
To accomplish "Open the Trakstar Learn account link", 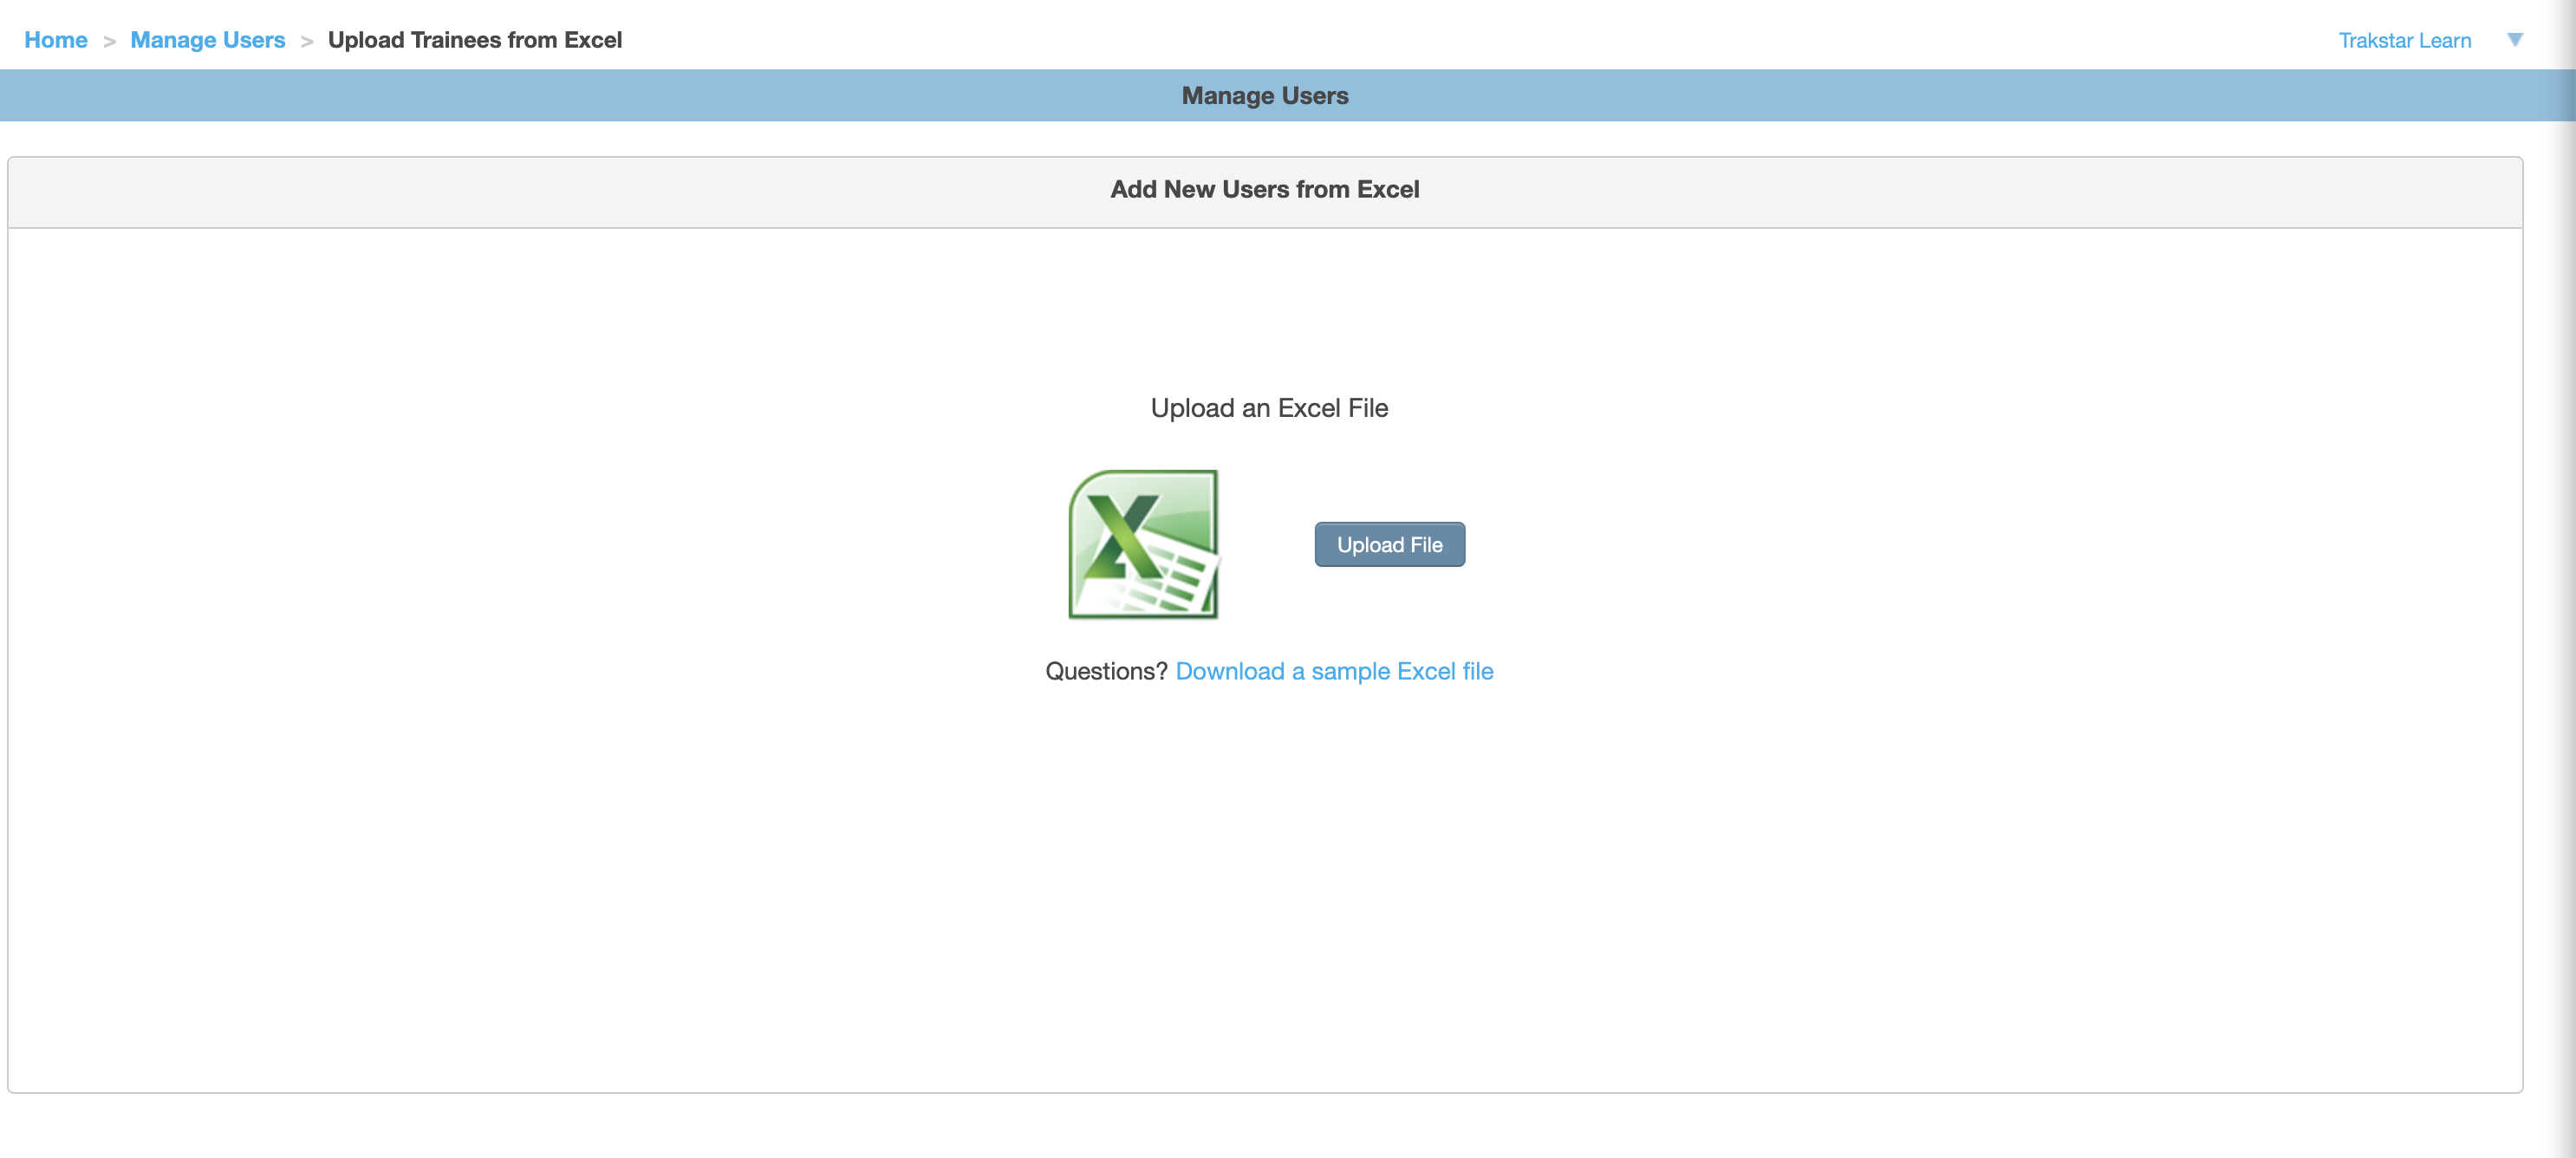I will tap(2404, 40).
